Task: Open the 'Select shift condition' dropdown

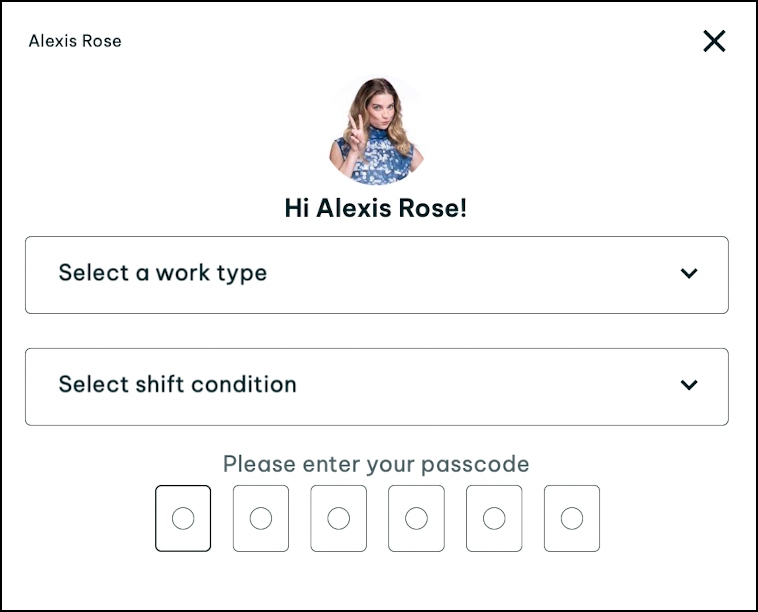Action: (376, 386)
